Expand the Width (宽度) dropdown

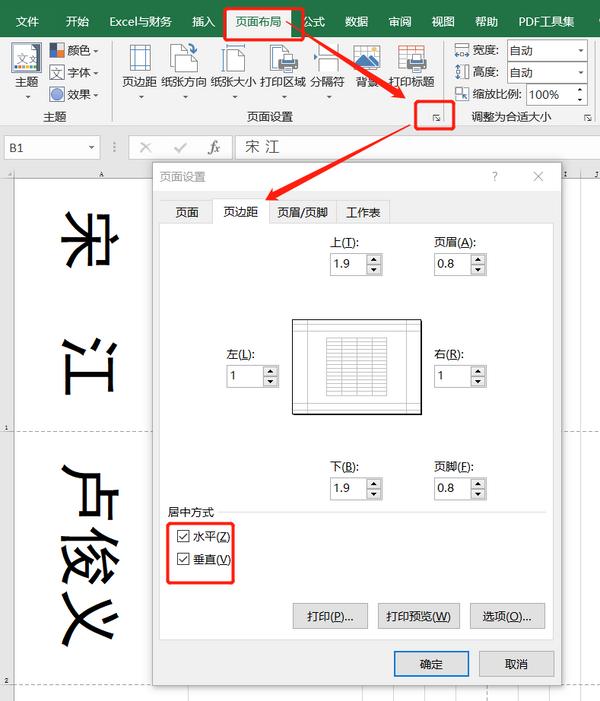click(580, 50)
